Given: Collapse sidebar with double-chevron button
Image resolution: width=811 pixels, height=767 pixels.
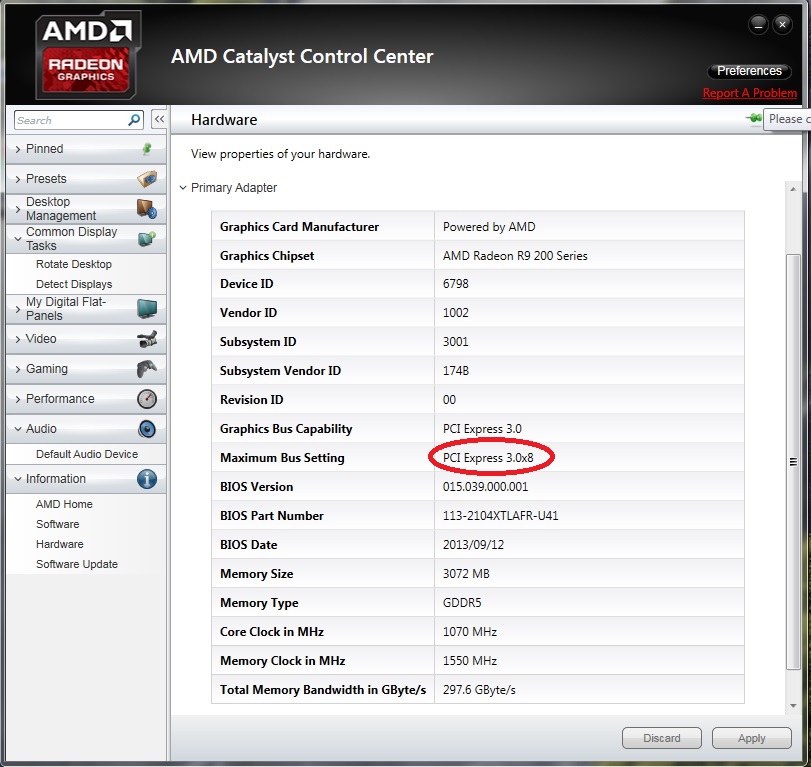Looking at the screenshot, I should pyautogui.click(x=159, y=119).
